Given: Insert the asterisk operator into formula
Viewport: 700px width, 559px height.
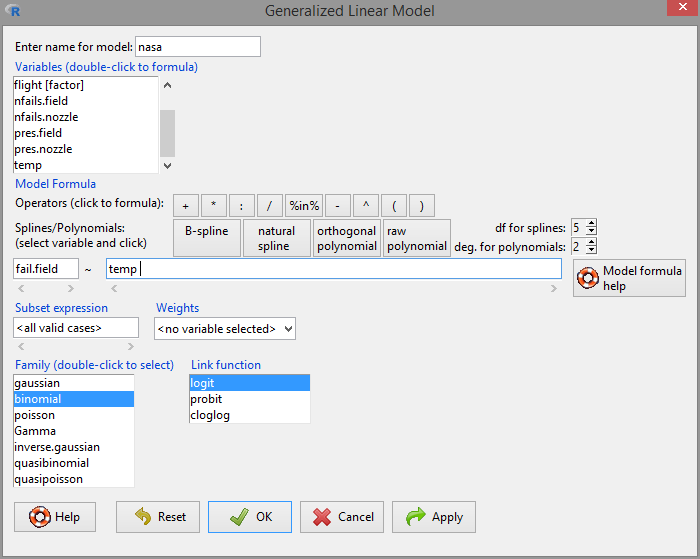Looking at the screenshot, I should click(x=214, y=206).
